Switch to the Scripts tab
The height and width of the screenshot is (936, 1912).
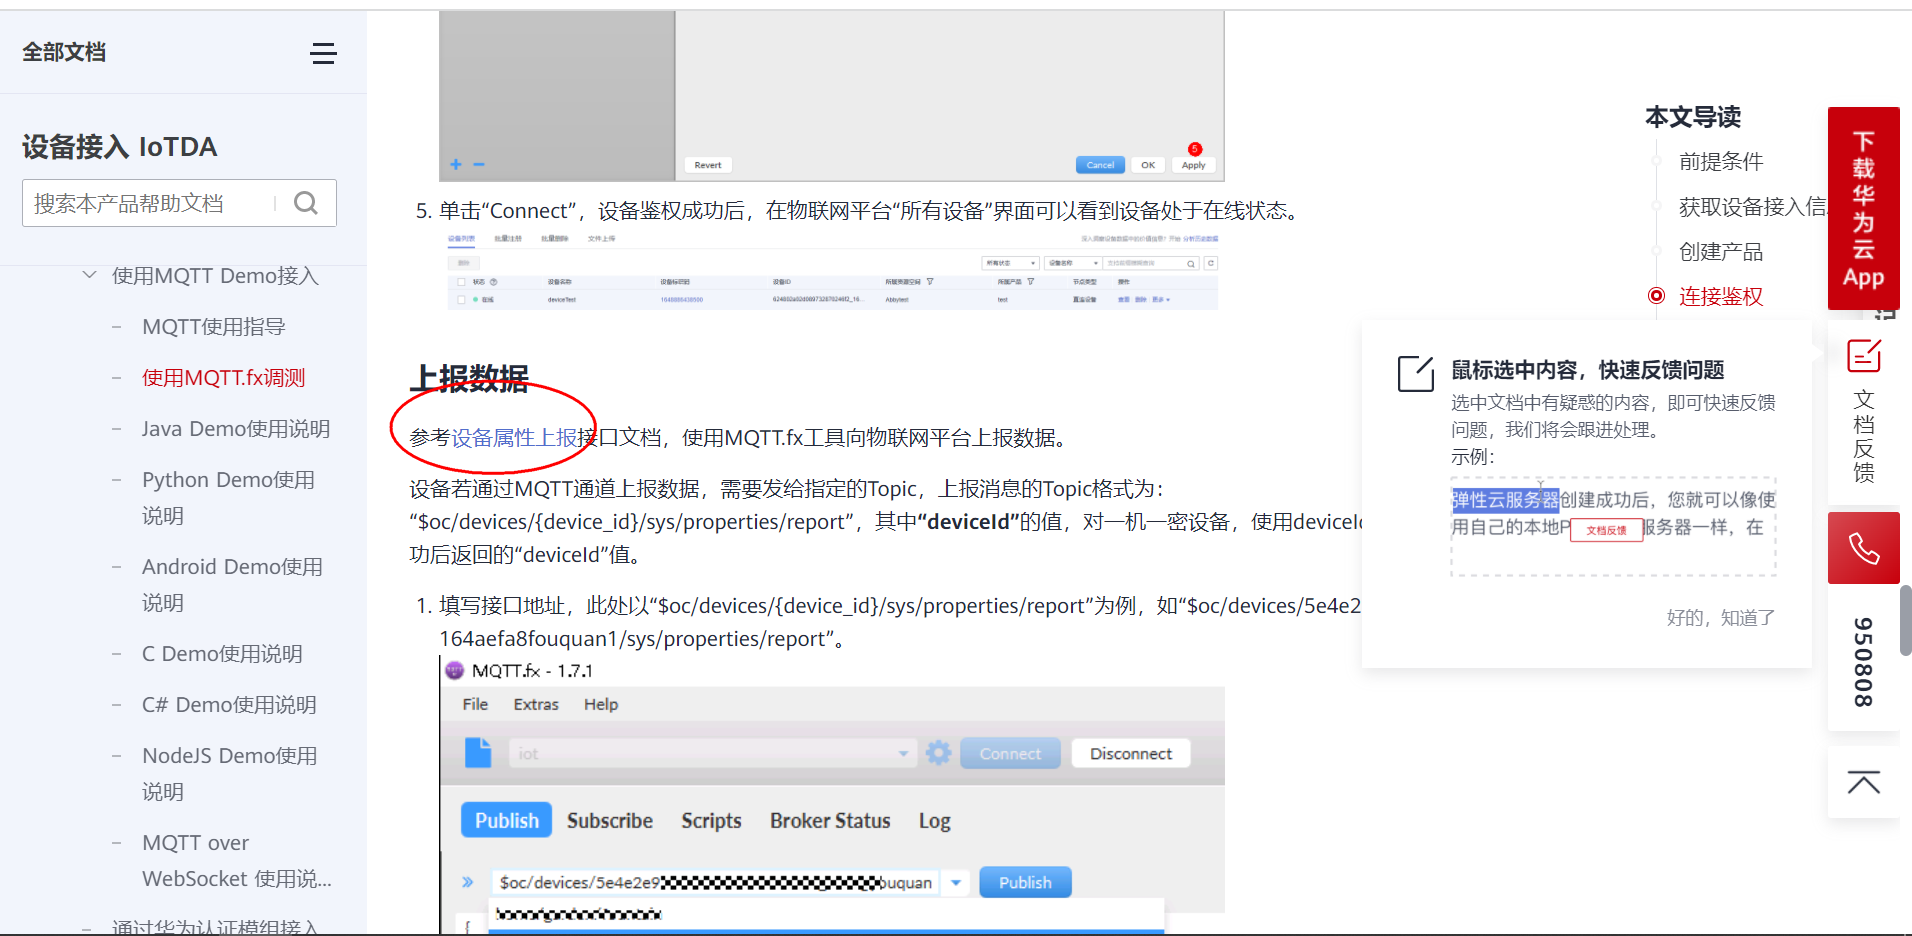click(711, 820)
